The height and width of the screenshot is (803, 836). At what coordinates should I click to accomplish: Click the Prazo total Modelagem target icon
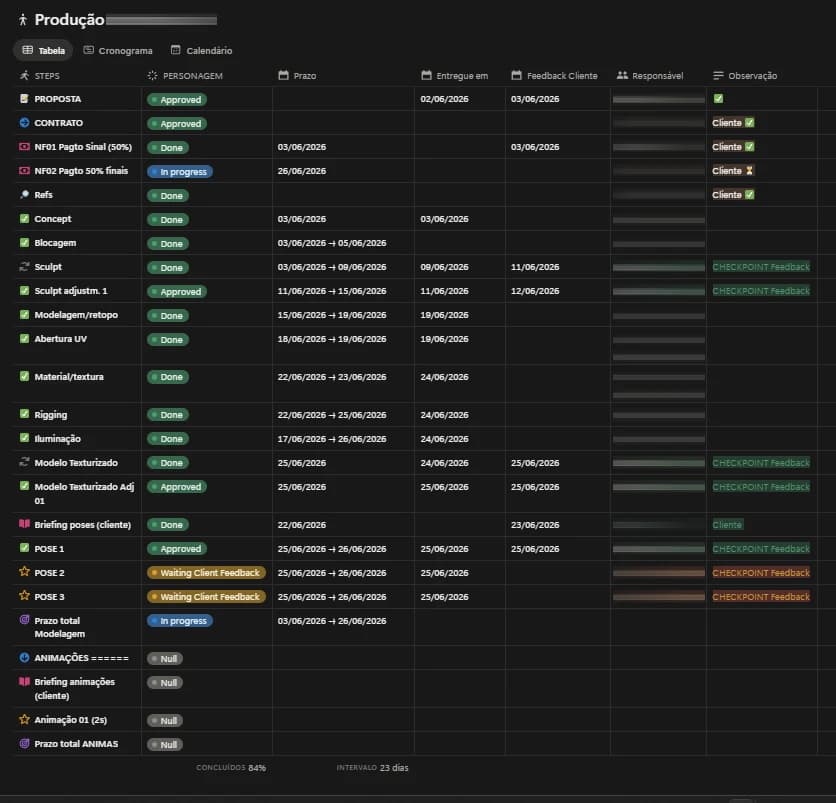pyautogui.click(x=24, y=620)
